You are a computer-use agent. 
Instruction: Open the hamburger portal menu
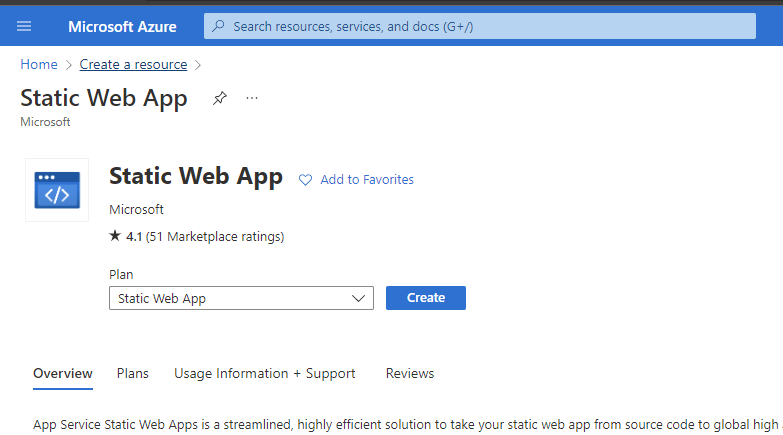pos(24,26)
